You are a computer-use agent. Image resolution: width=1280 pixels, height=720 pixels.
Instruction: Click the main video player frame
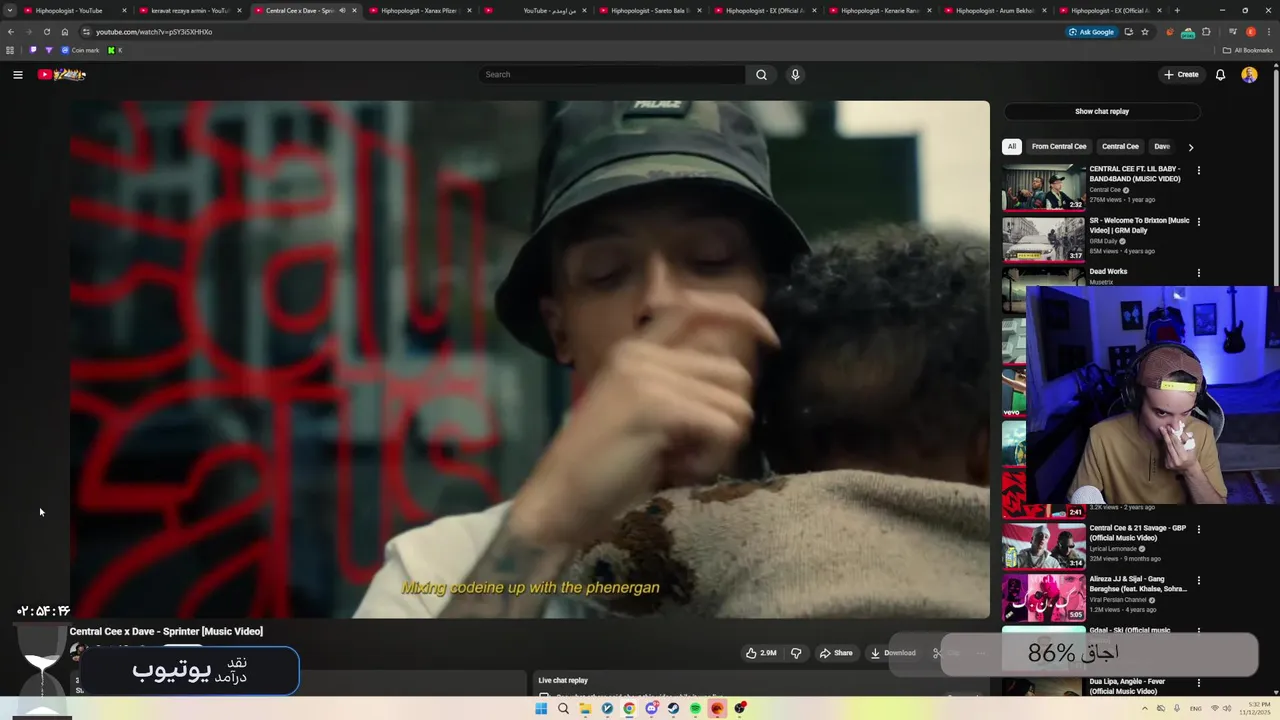tap(529, 359)
